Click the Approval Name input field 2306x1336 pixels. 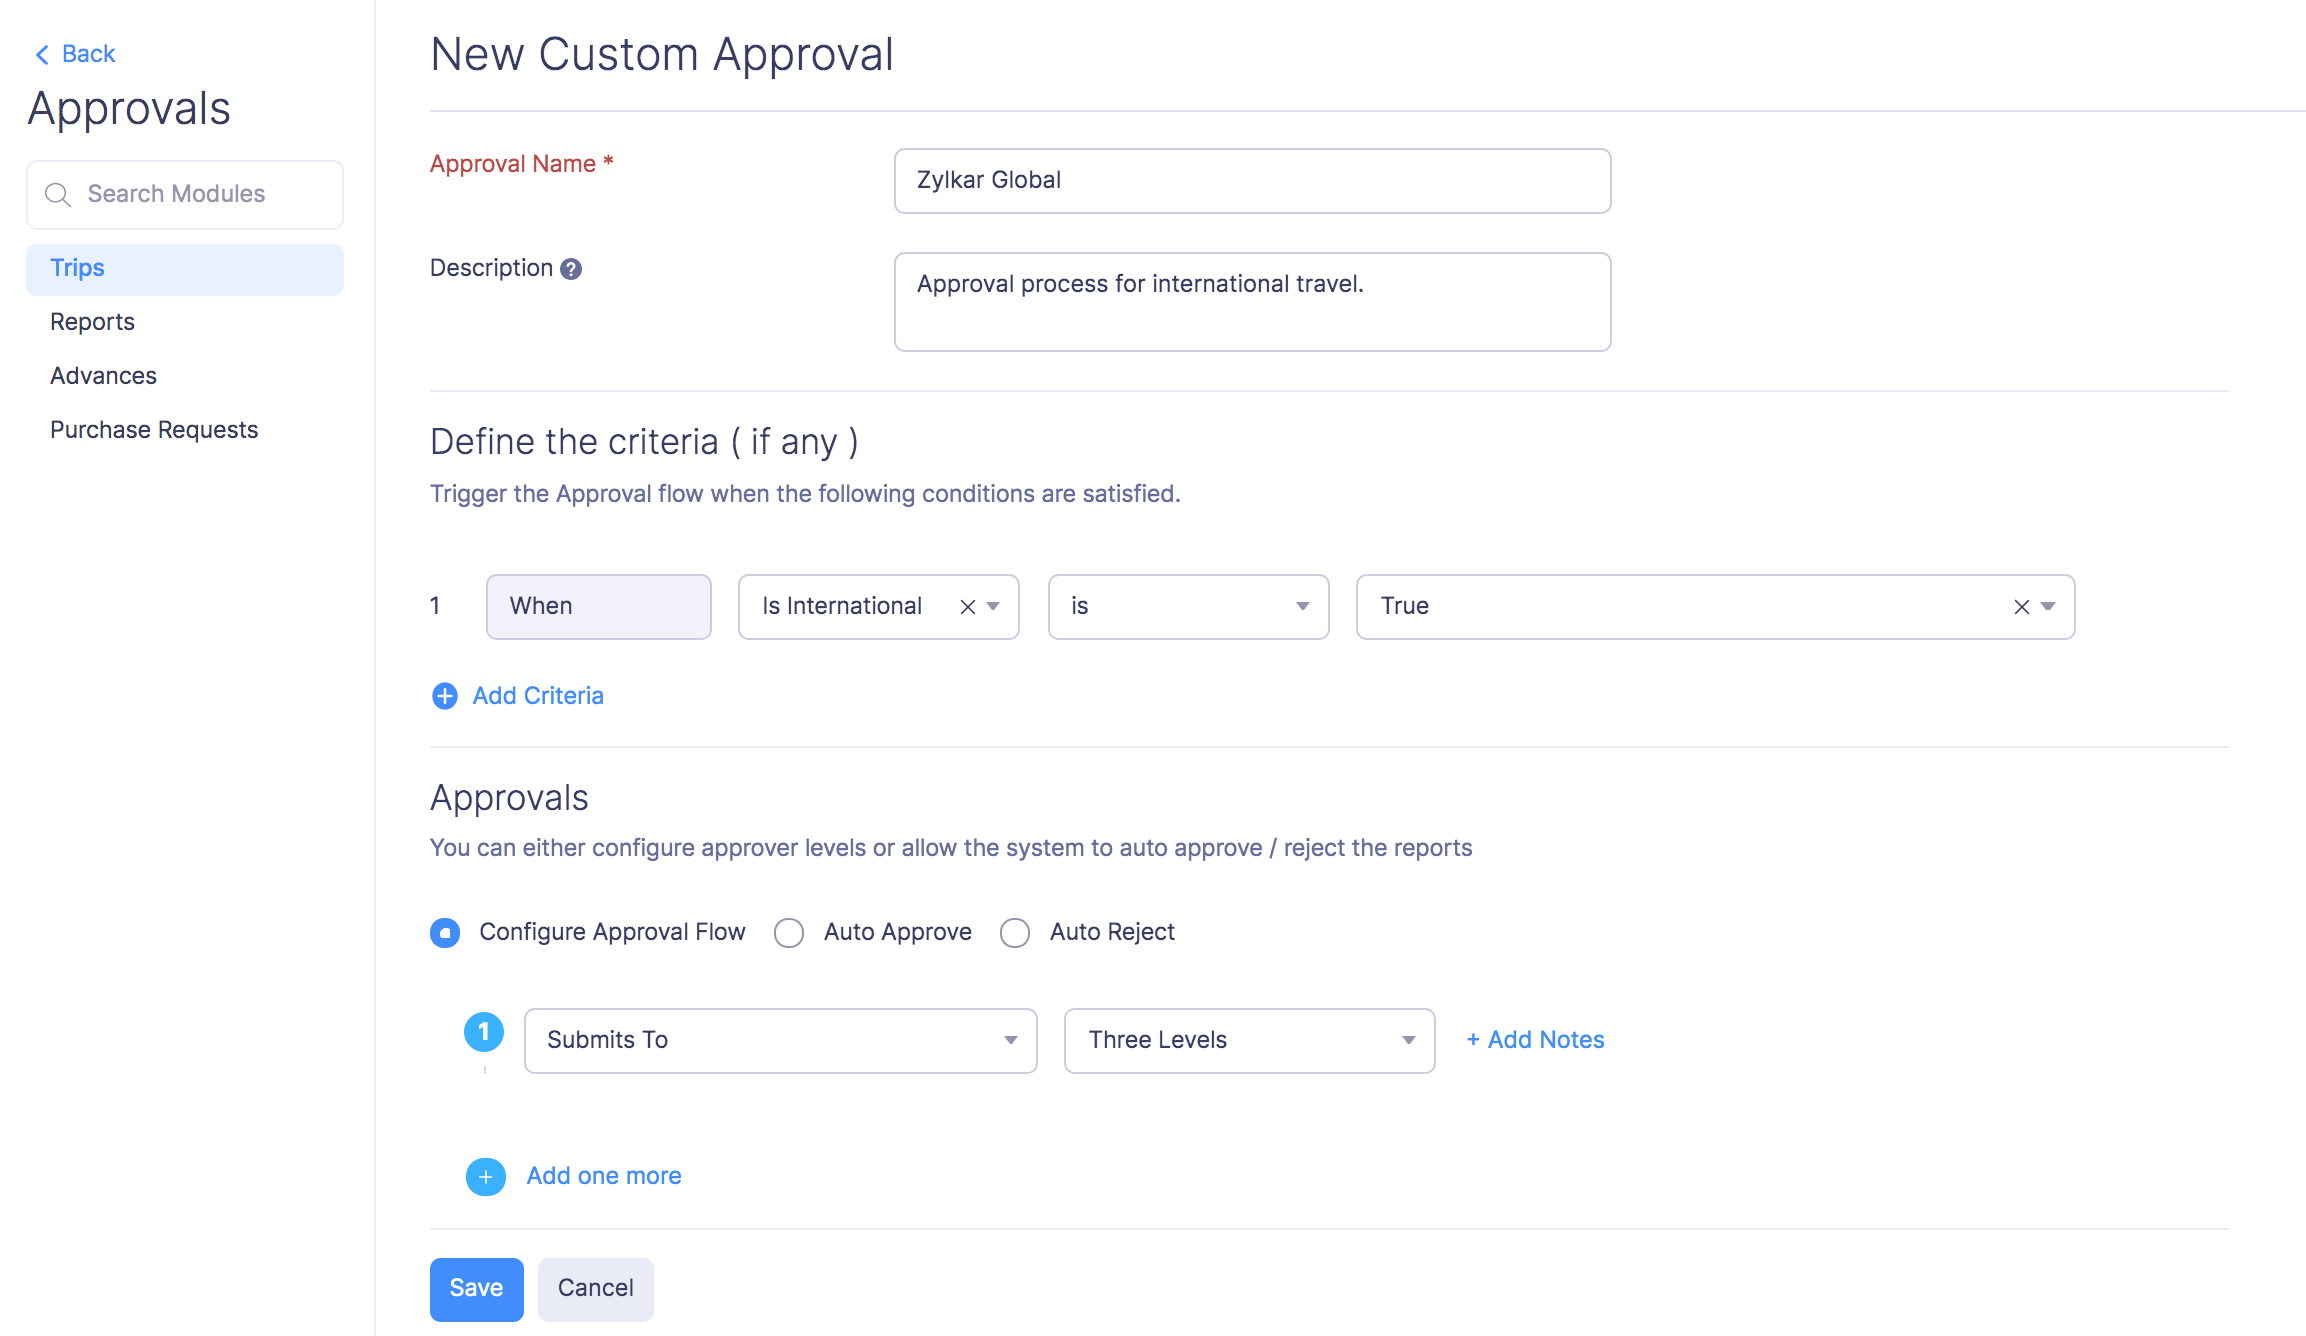(x=1252, y=181)
